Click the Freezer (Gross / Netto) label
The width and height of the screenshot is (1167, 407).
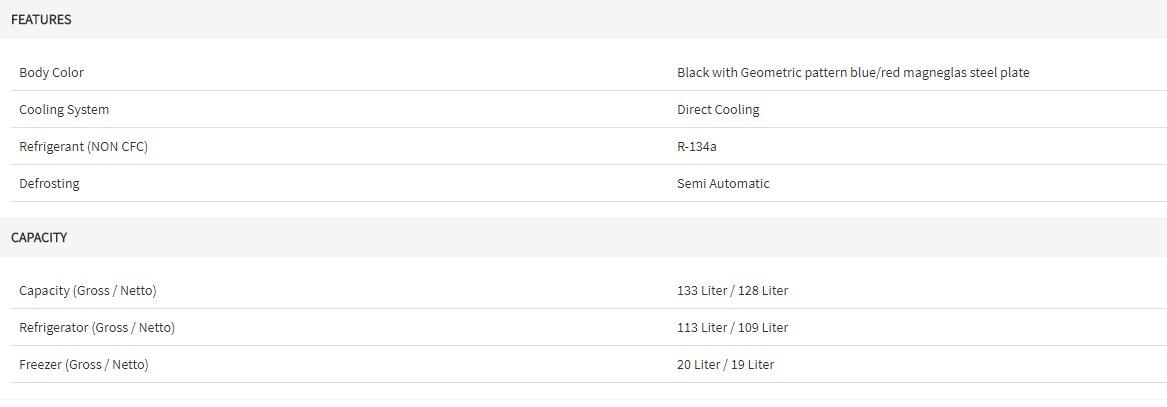(x=83, y=365)
